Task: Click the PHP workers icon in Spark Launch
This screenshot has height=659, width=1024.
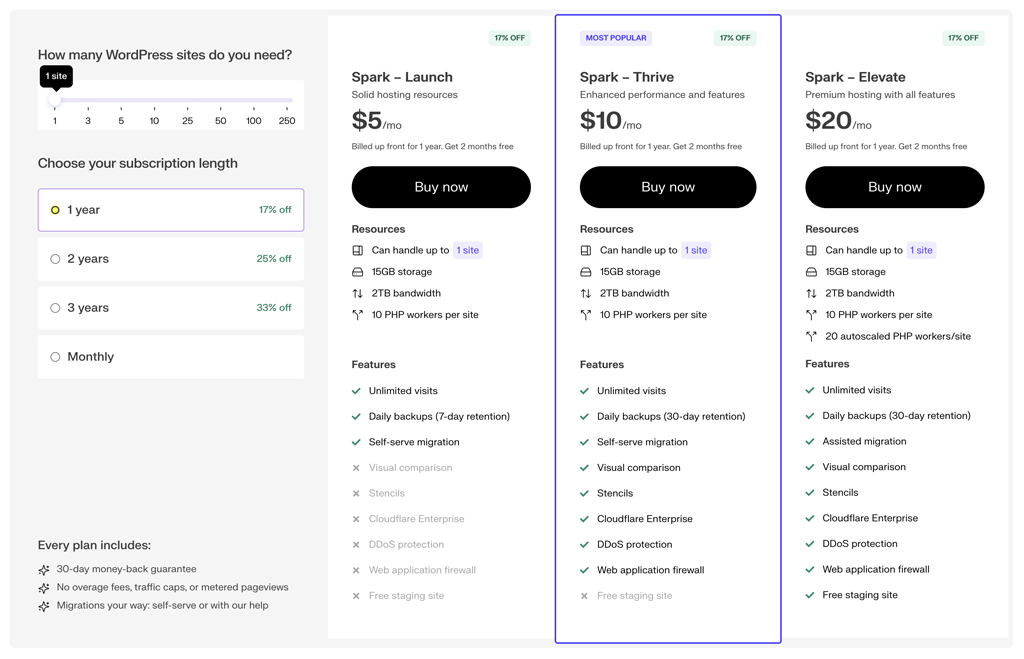Action: pyautogui.click(x=358, y=315)
